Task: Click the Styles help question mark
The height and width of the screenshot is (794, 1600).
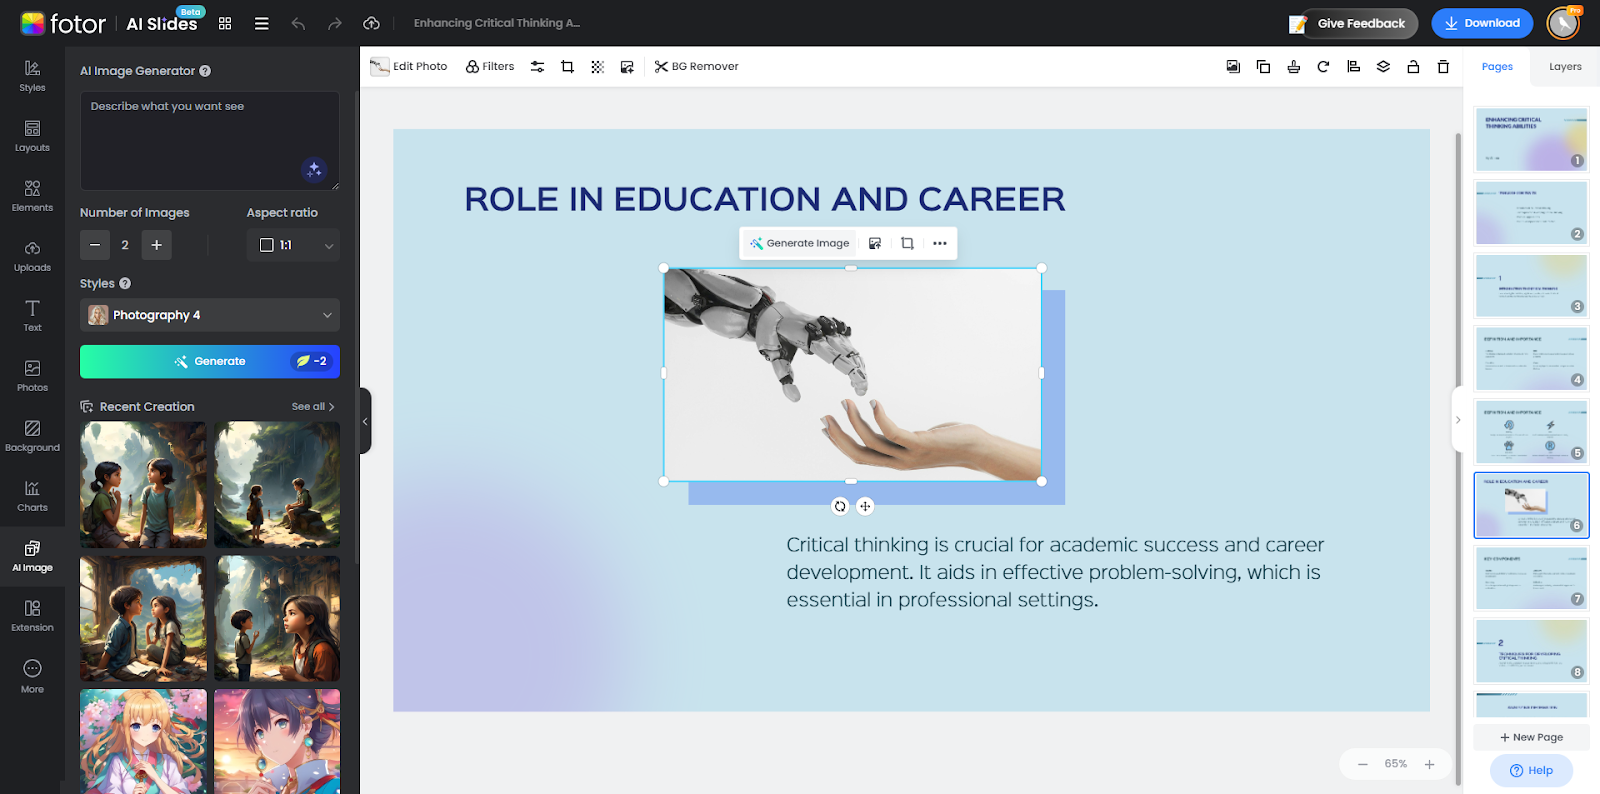Action: tap(125, 284)
